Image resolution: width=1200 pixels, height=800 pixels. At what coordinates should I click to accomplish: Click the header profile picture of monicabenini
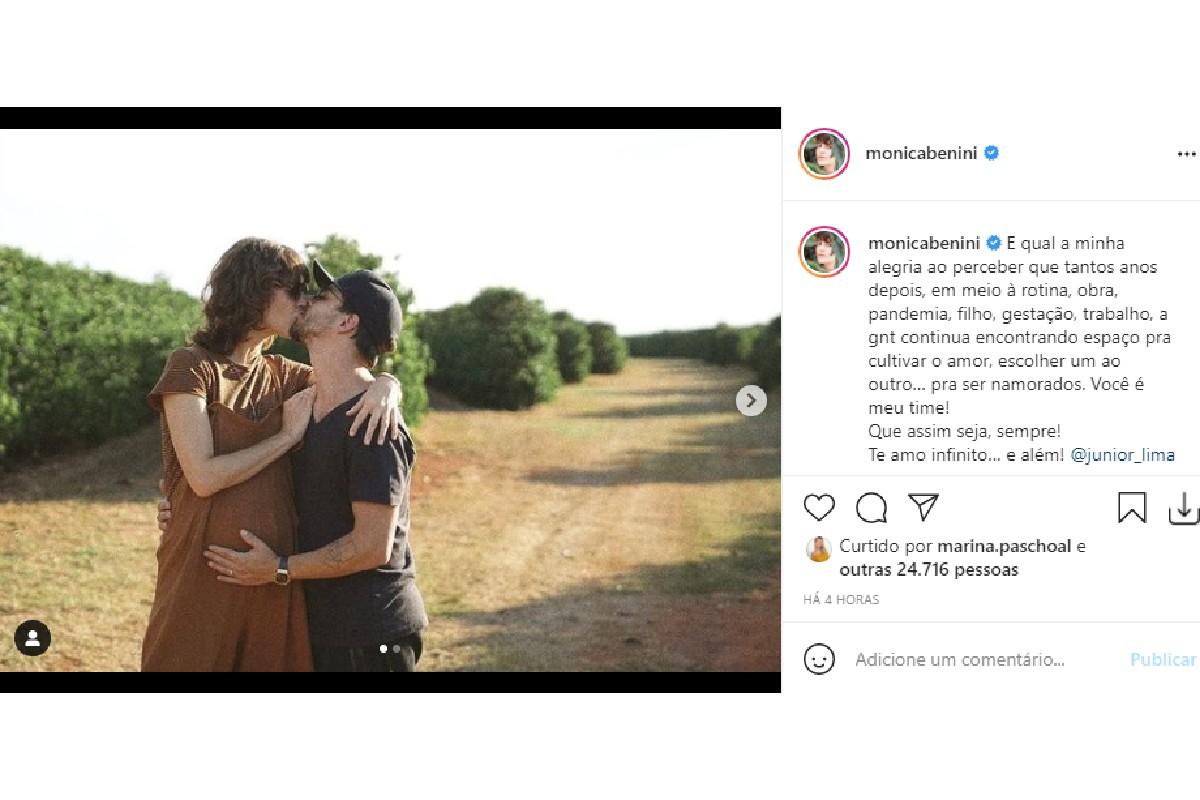[824, 154]
